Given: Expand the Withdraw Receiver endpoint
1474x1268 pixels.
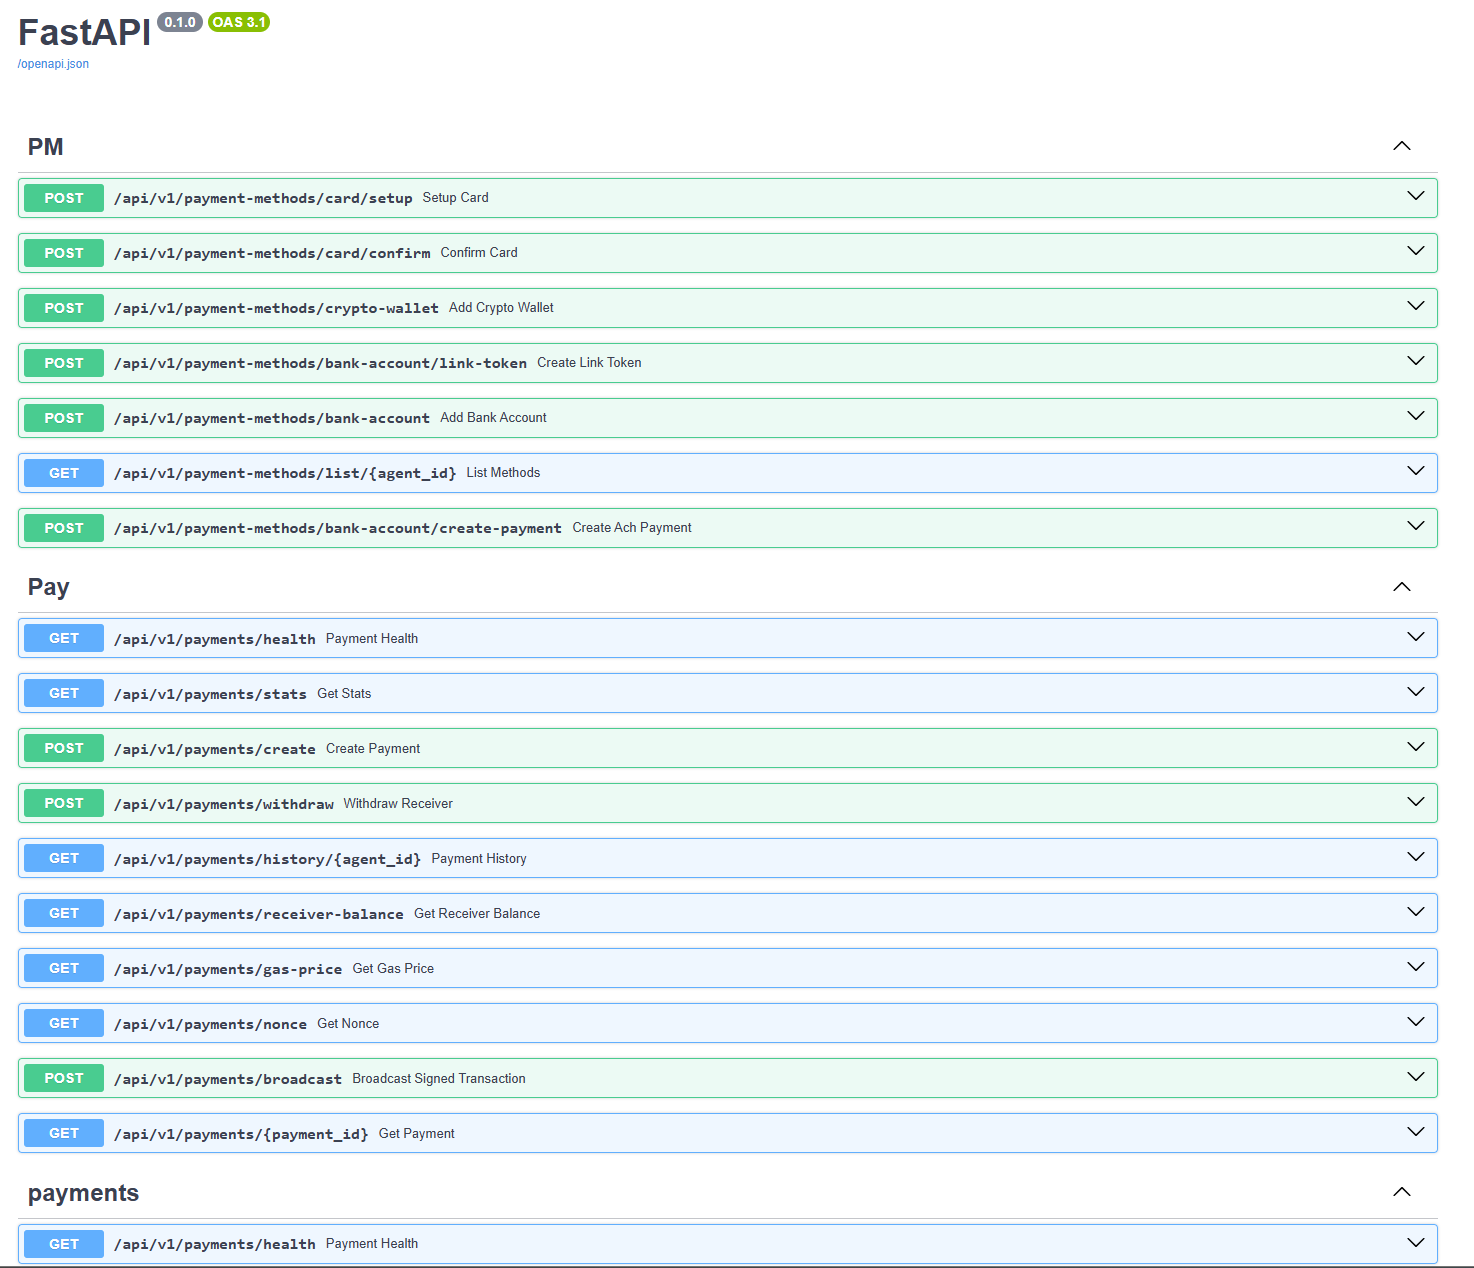Looking at the screenshot, I should [x=1414, y=801].
